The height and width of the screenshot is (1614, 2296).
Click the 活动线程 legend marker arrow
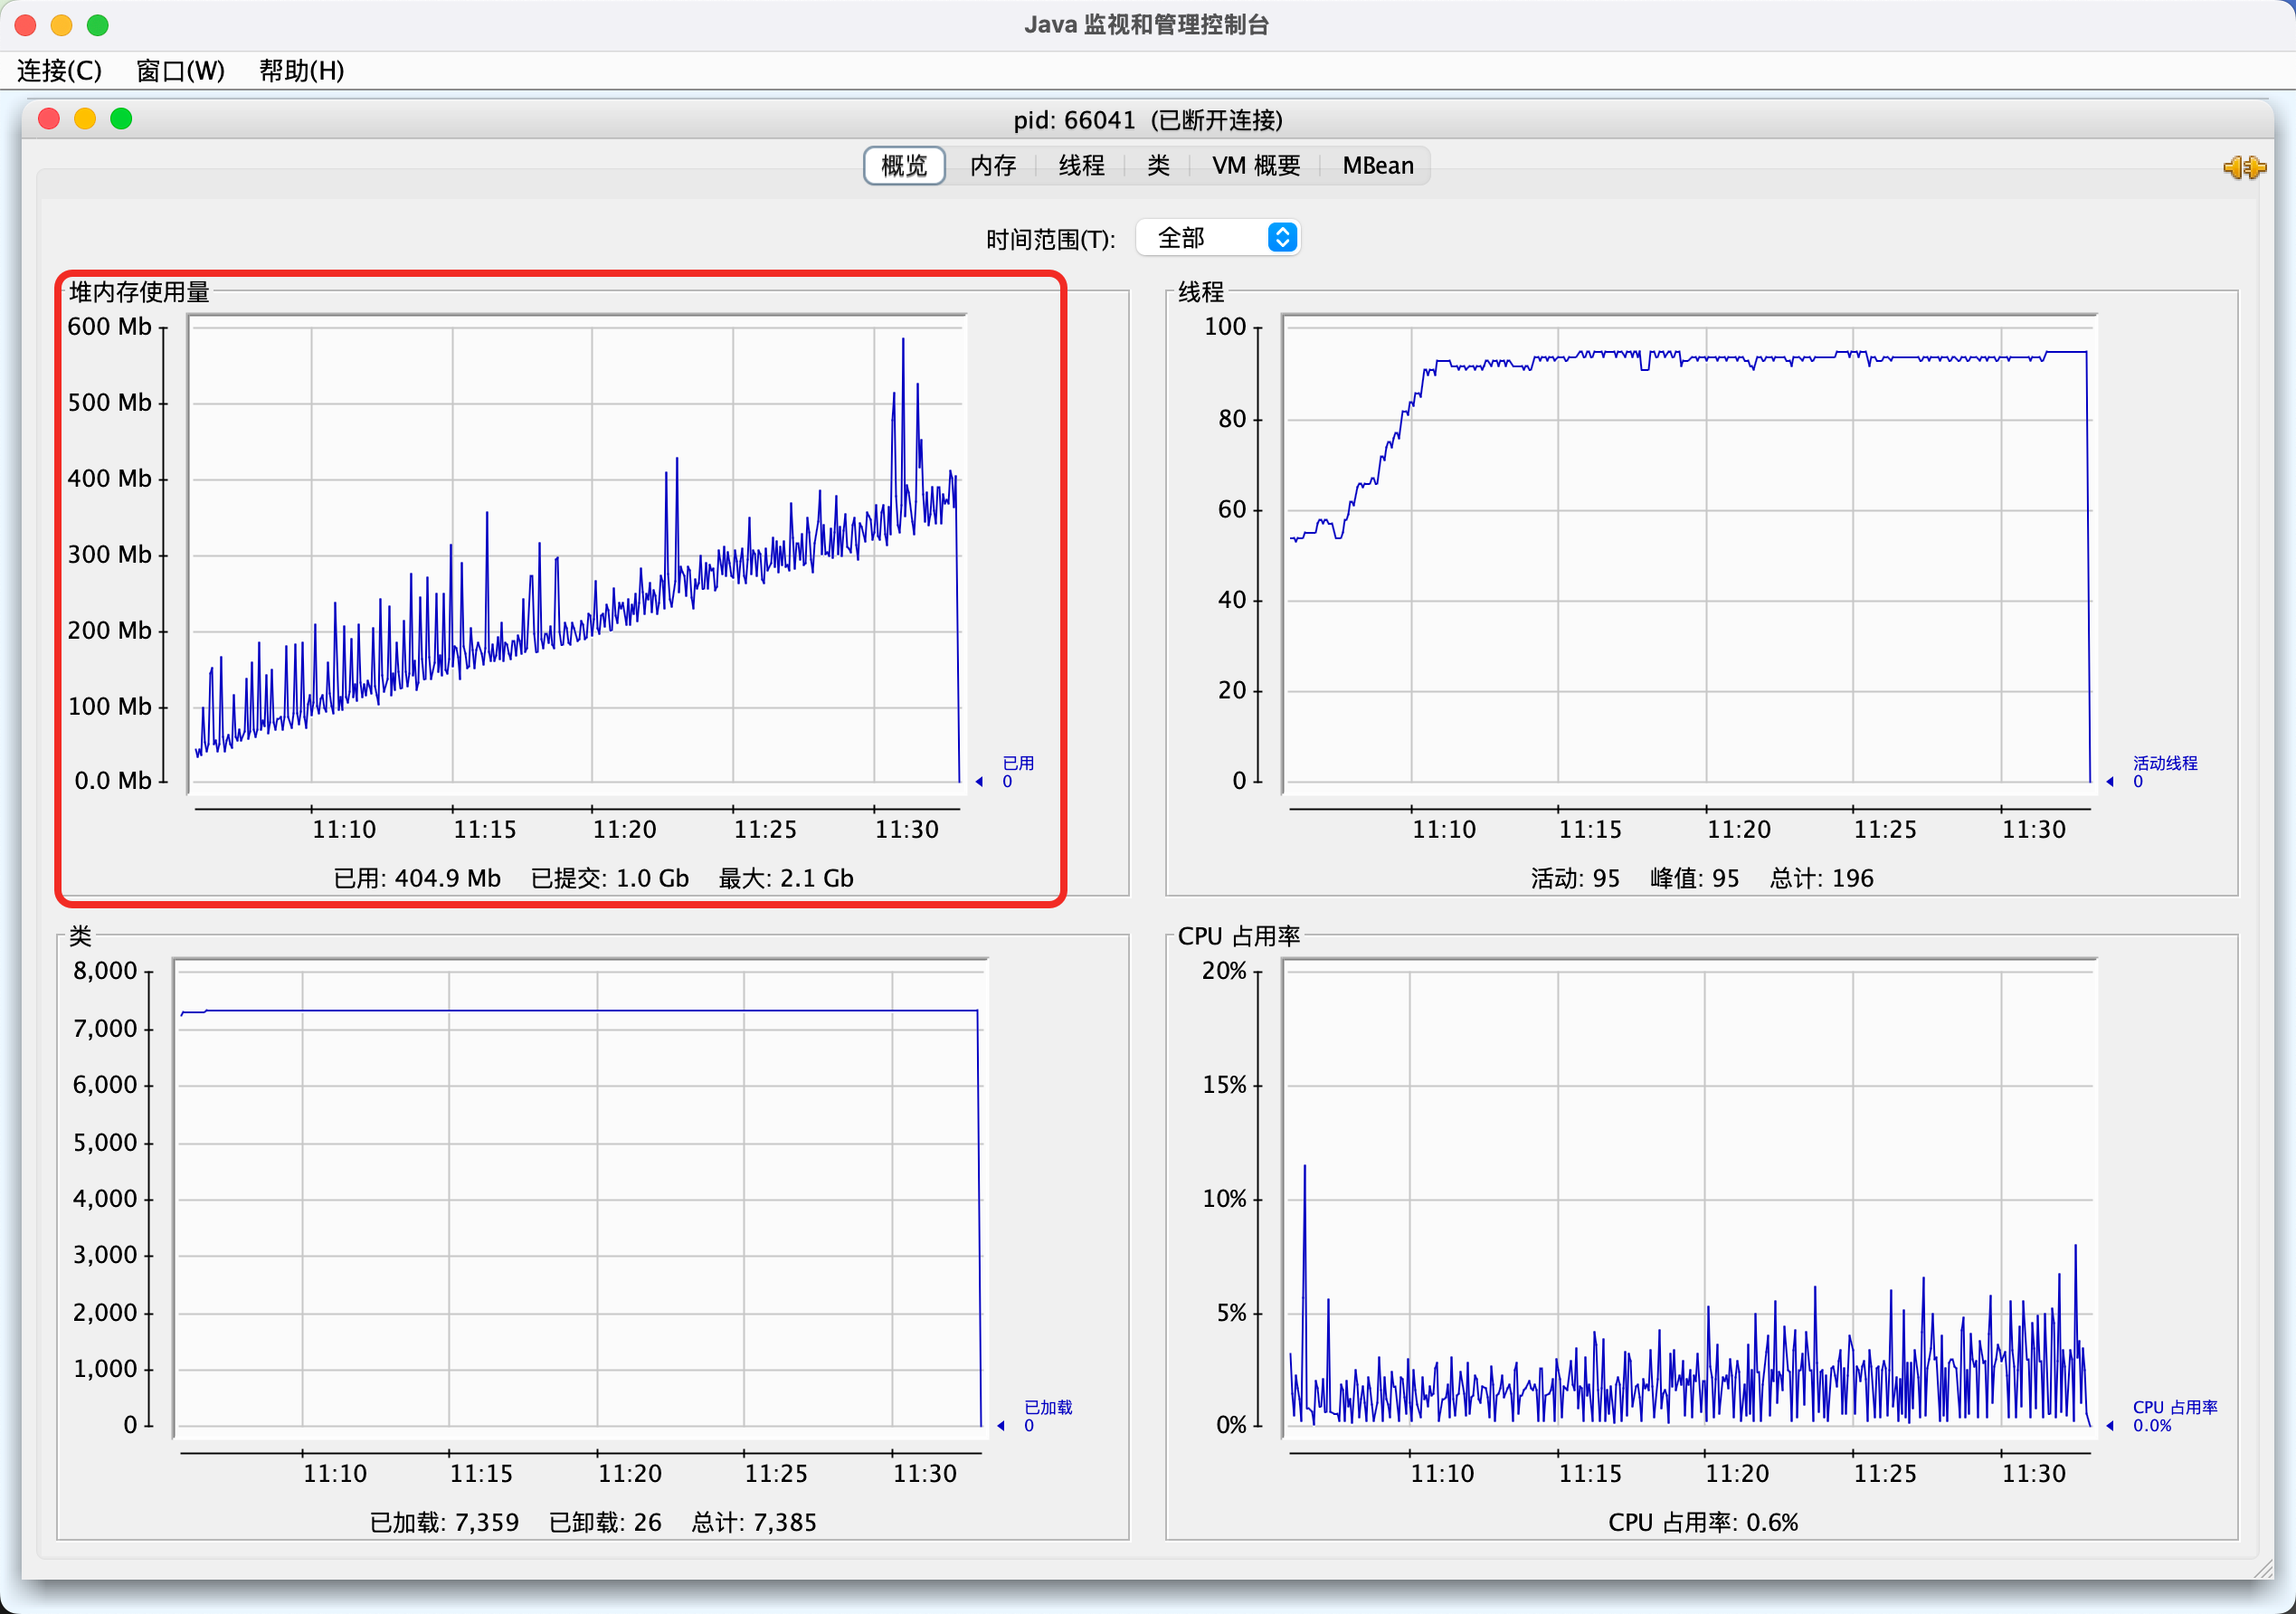pos(2110,782)
